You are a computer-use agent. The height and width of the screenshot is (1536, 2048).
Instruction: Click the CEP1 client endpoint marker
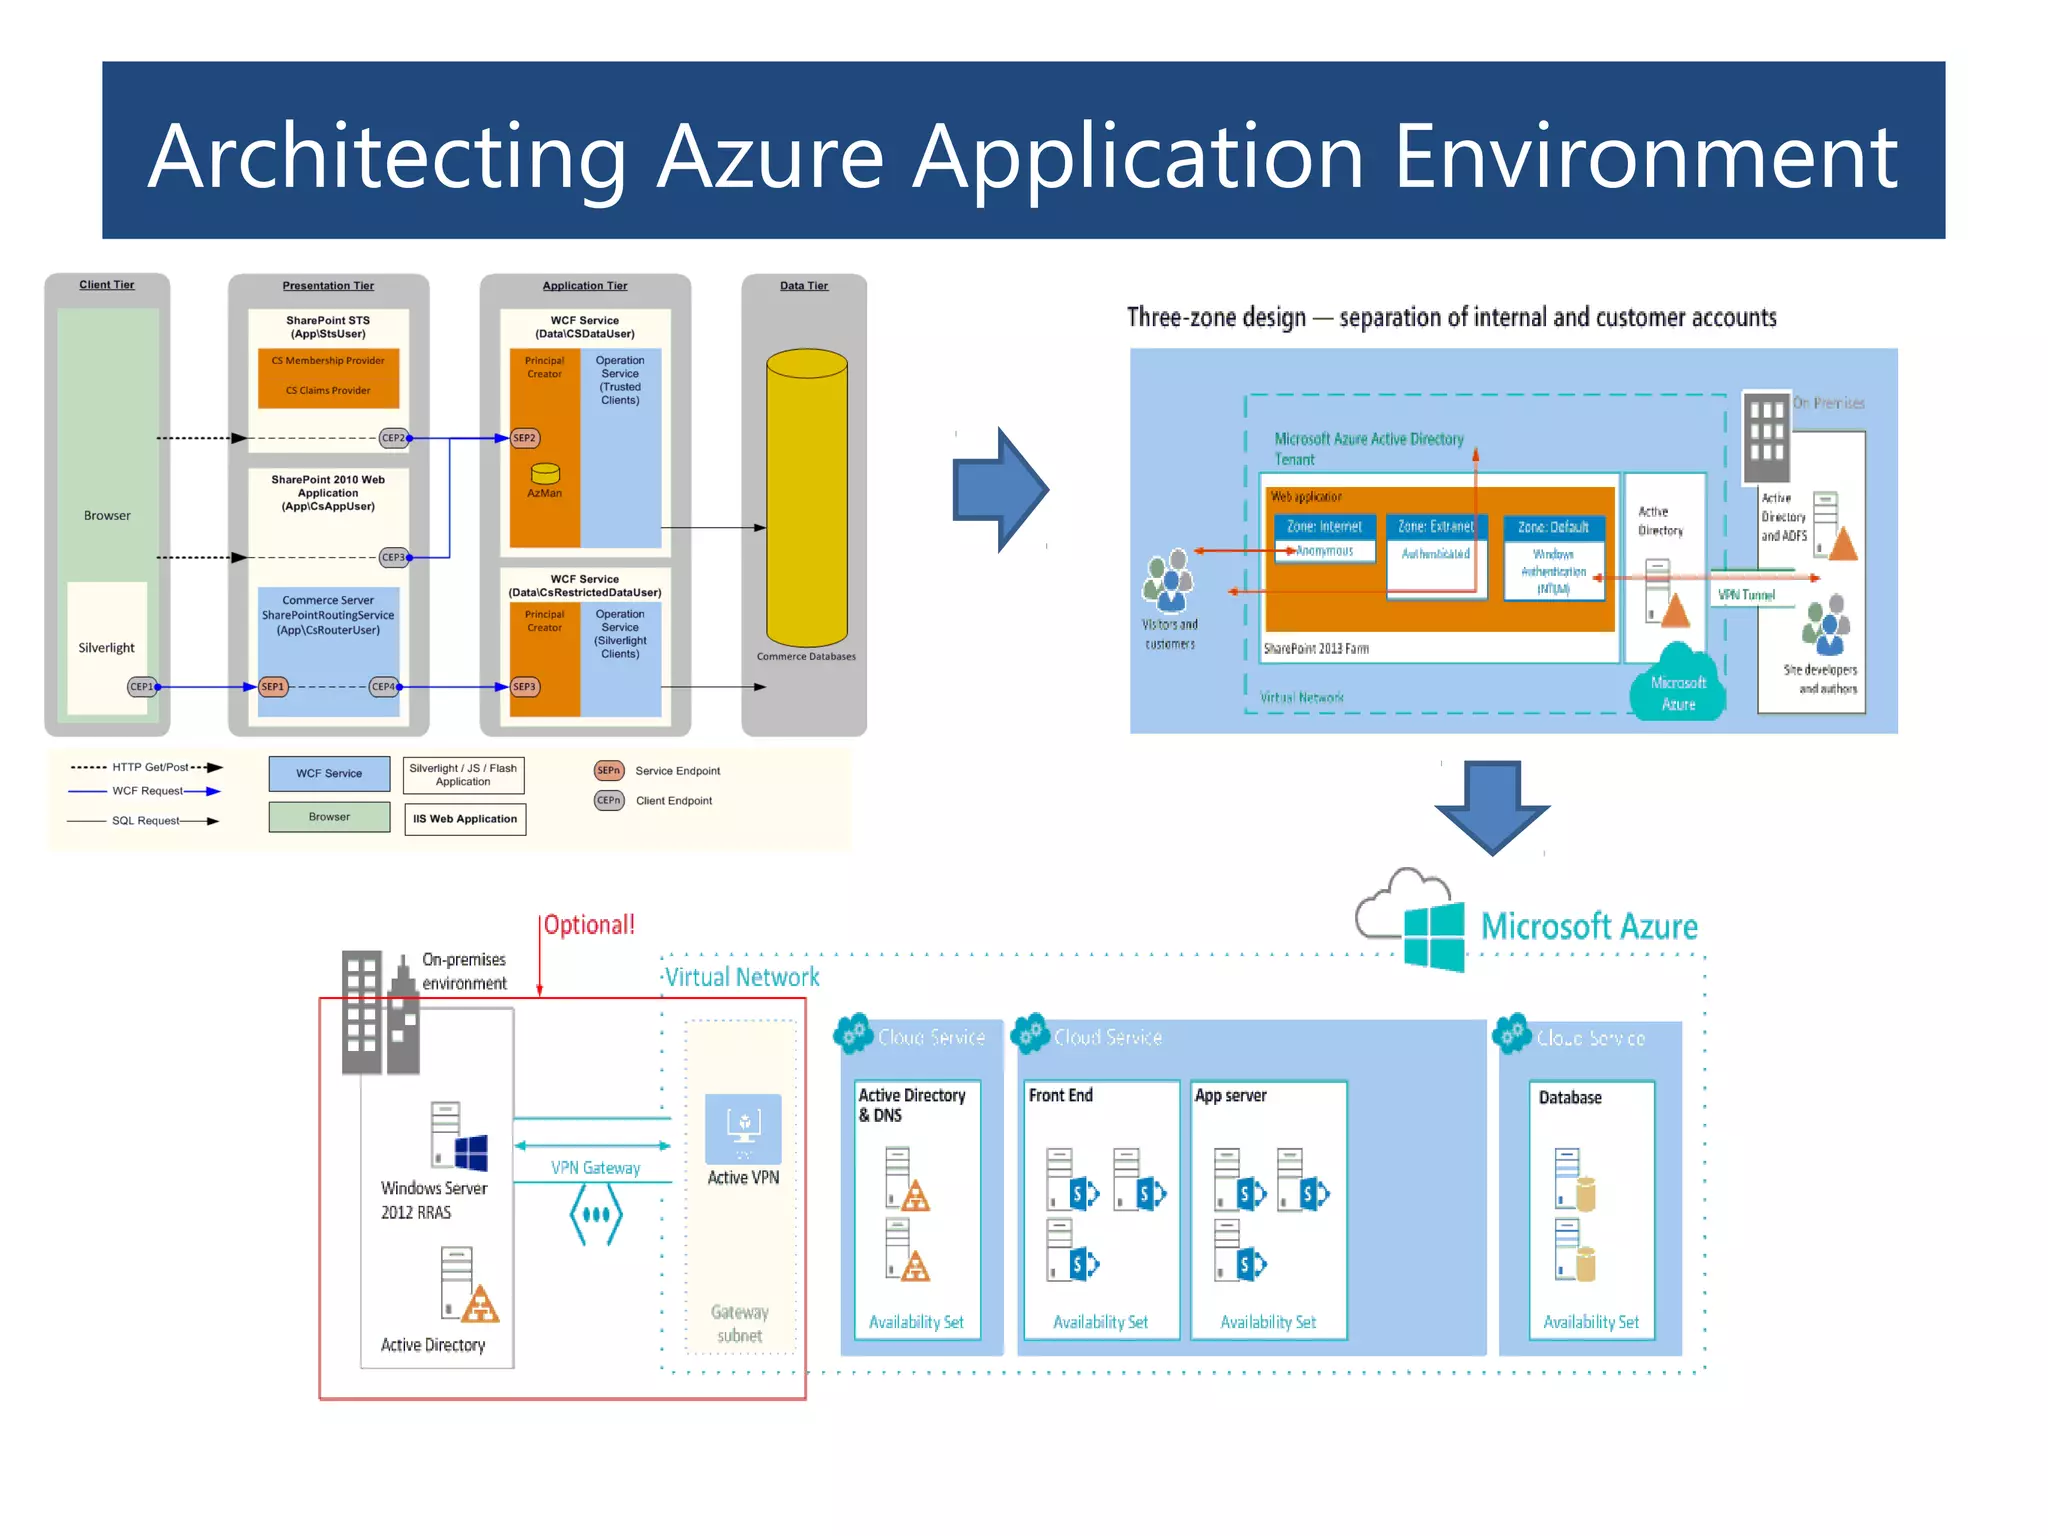point(141,687)
